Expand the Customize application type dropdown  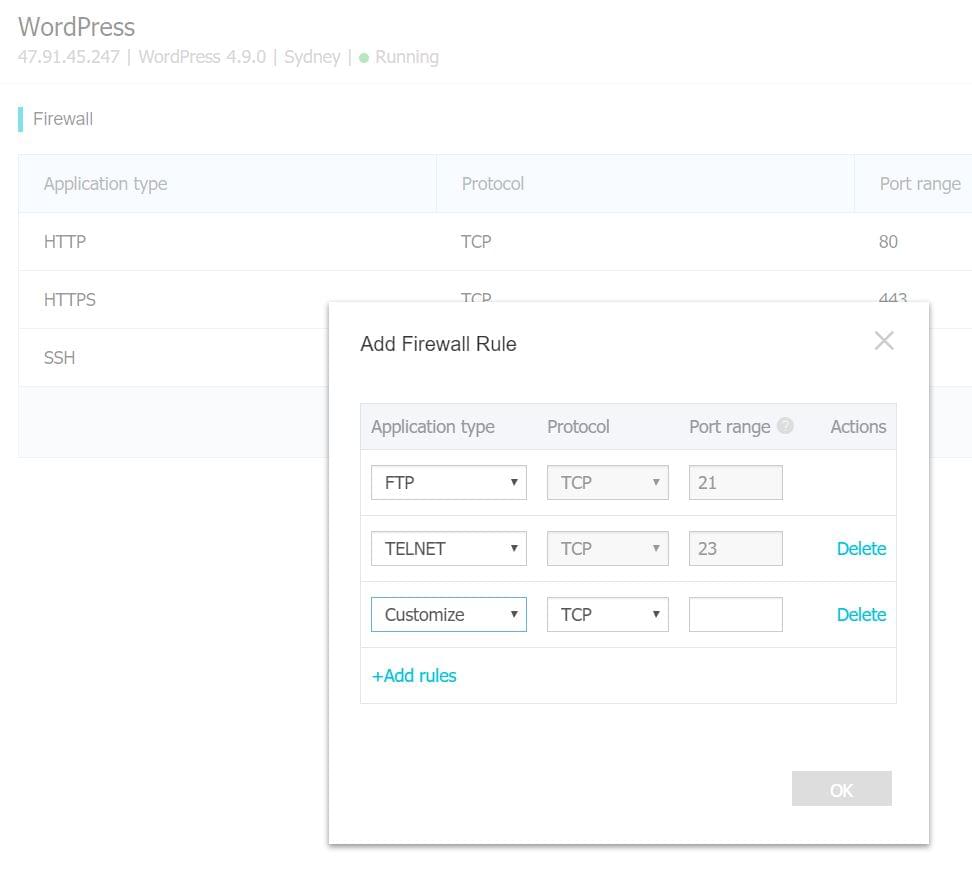pos(448,614)
